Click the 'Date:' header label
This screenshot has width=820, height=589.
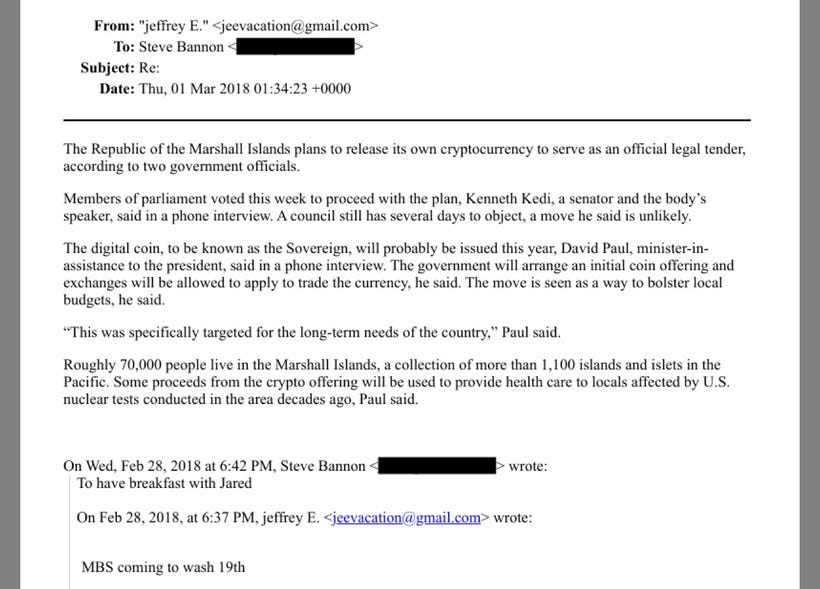pos(117,89)
